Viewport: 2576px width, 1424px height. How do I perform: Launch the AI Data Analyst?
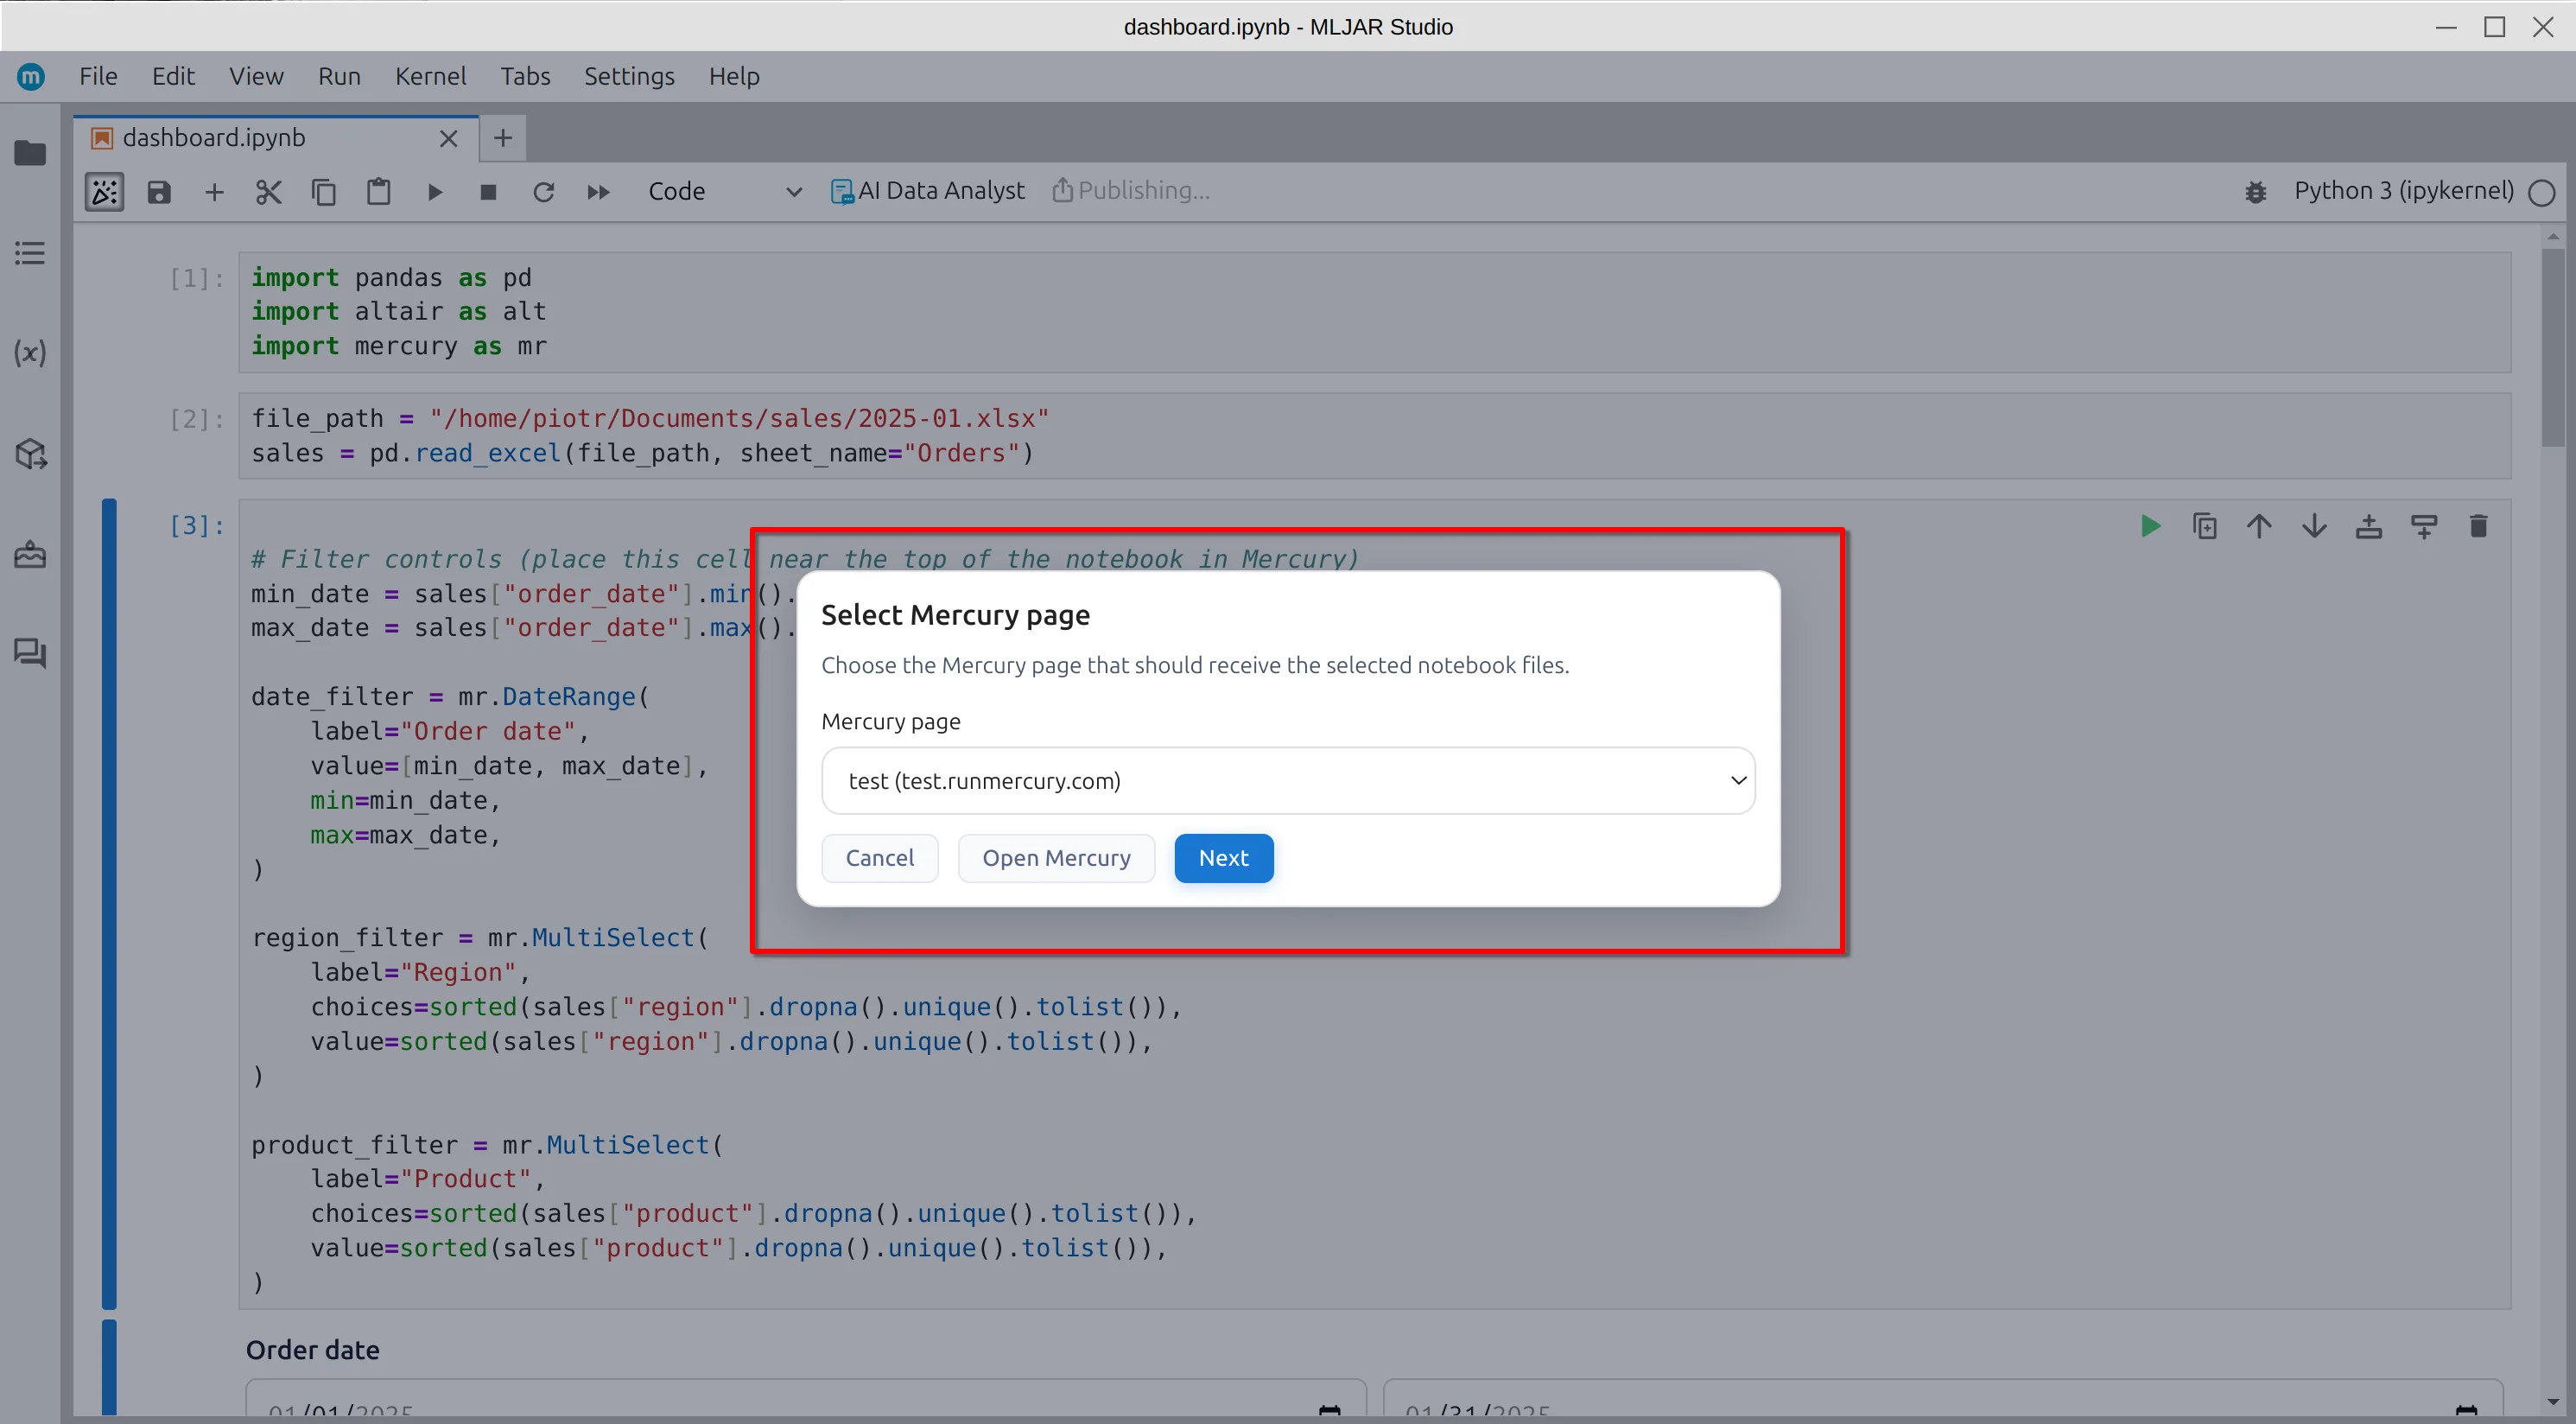927,191
